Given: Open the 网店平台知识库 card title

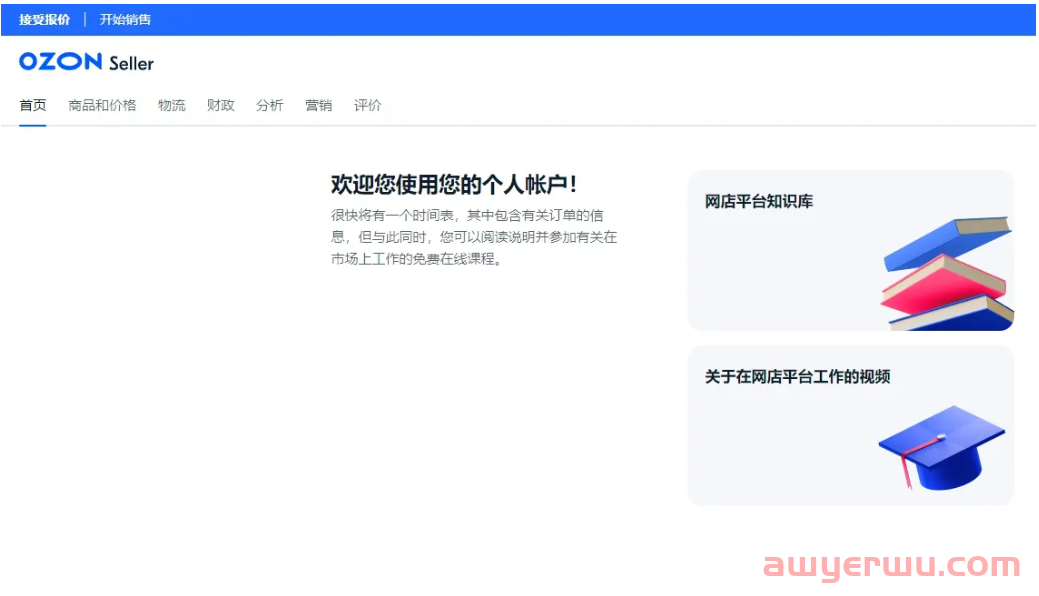Looking at the screenshot, I should click(759, 201).
